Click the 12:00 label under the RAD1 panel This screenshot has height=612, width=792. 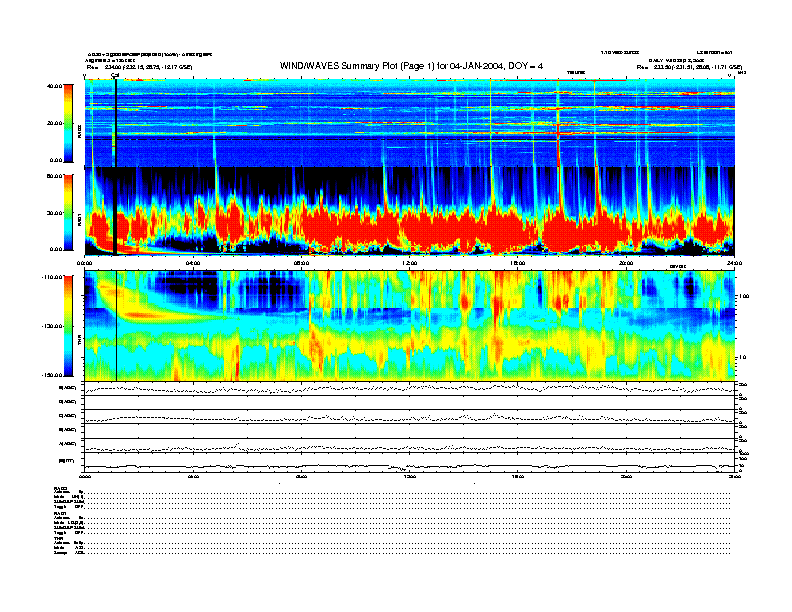click(x=408, y=264)
